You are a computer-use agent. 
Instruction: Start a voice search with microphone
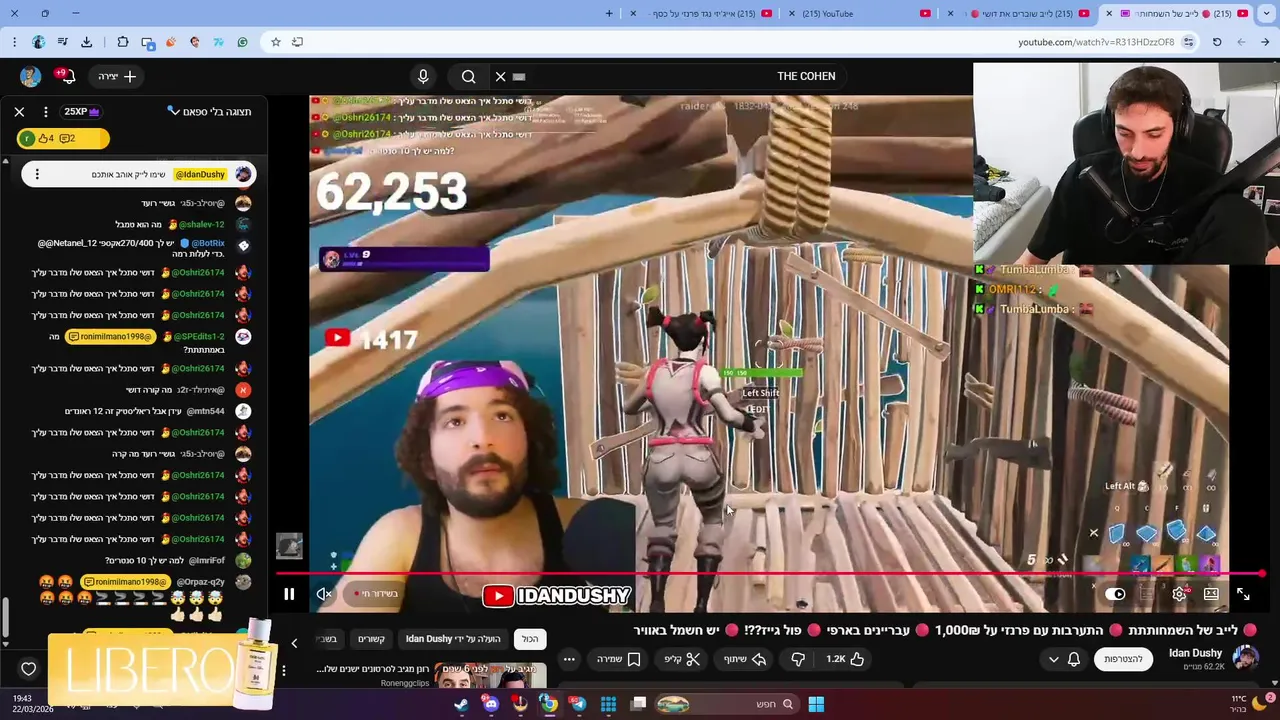(x=423, y=76)
